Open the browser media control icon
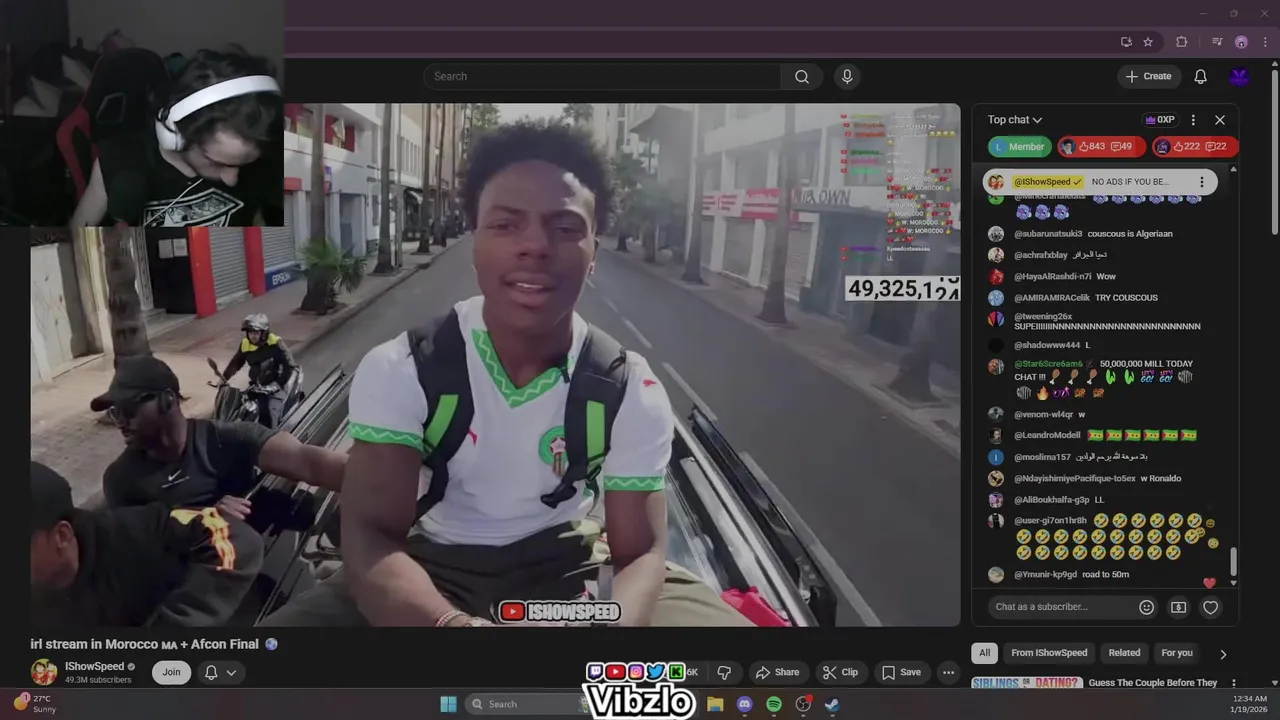The height and width of the screenshot is (720, 1280). click(x=1217, y=42)
